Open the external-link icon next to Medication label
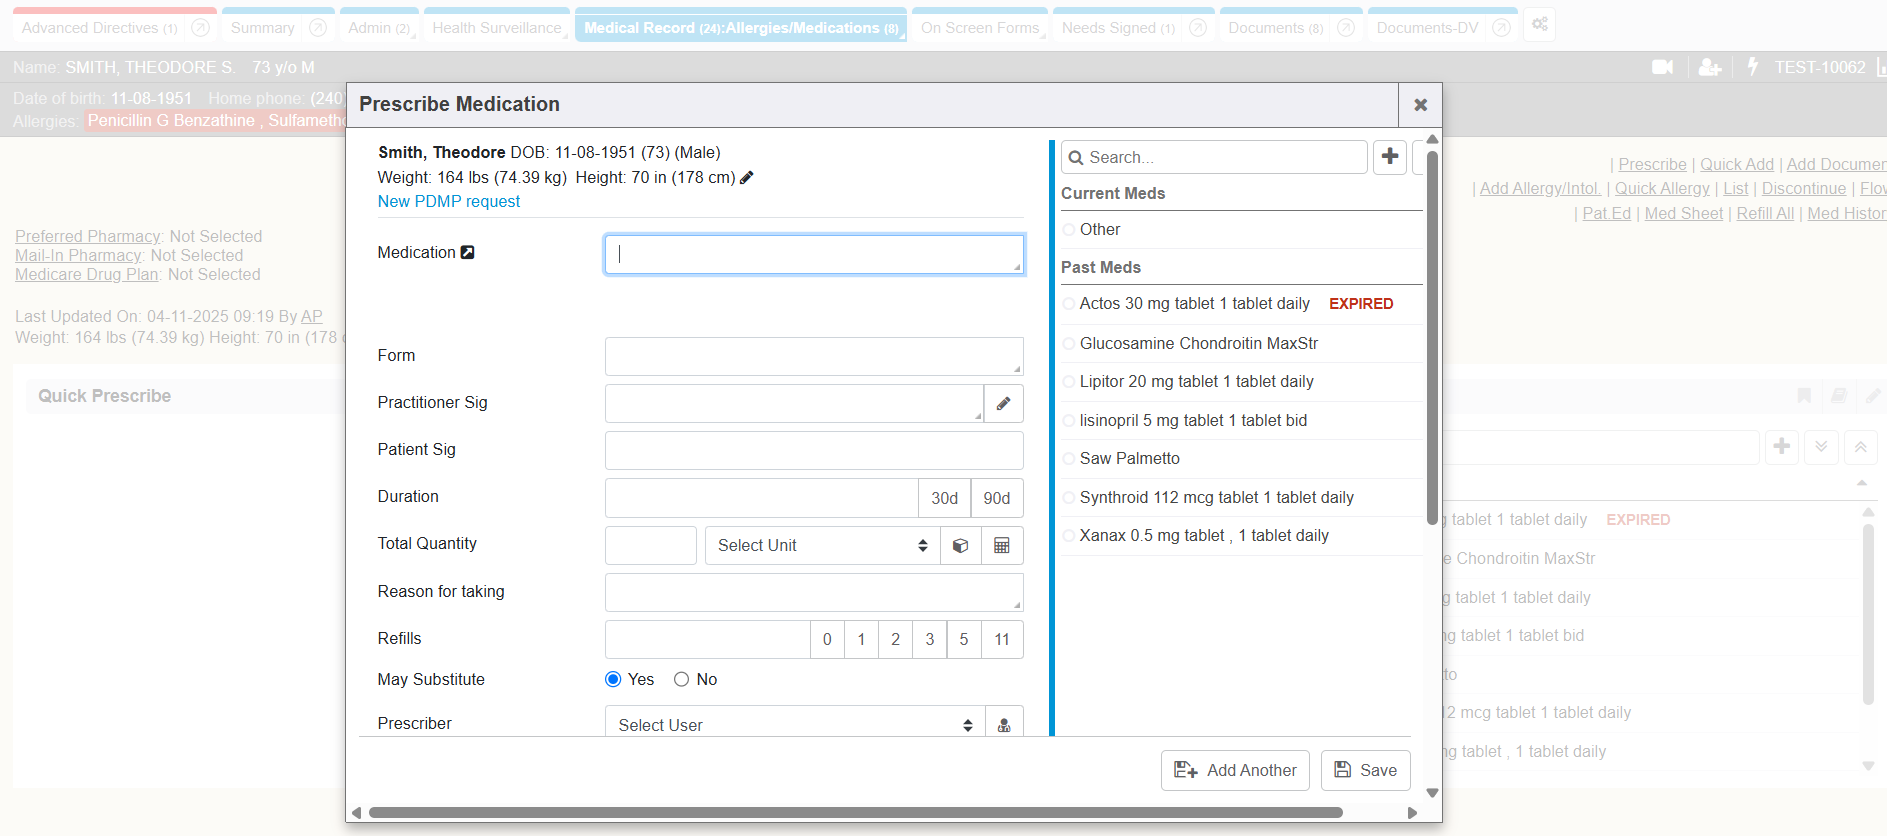This screenshot has height=836, width=1887. (467, 253)
